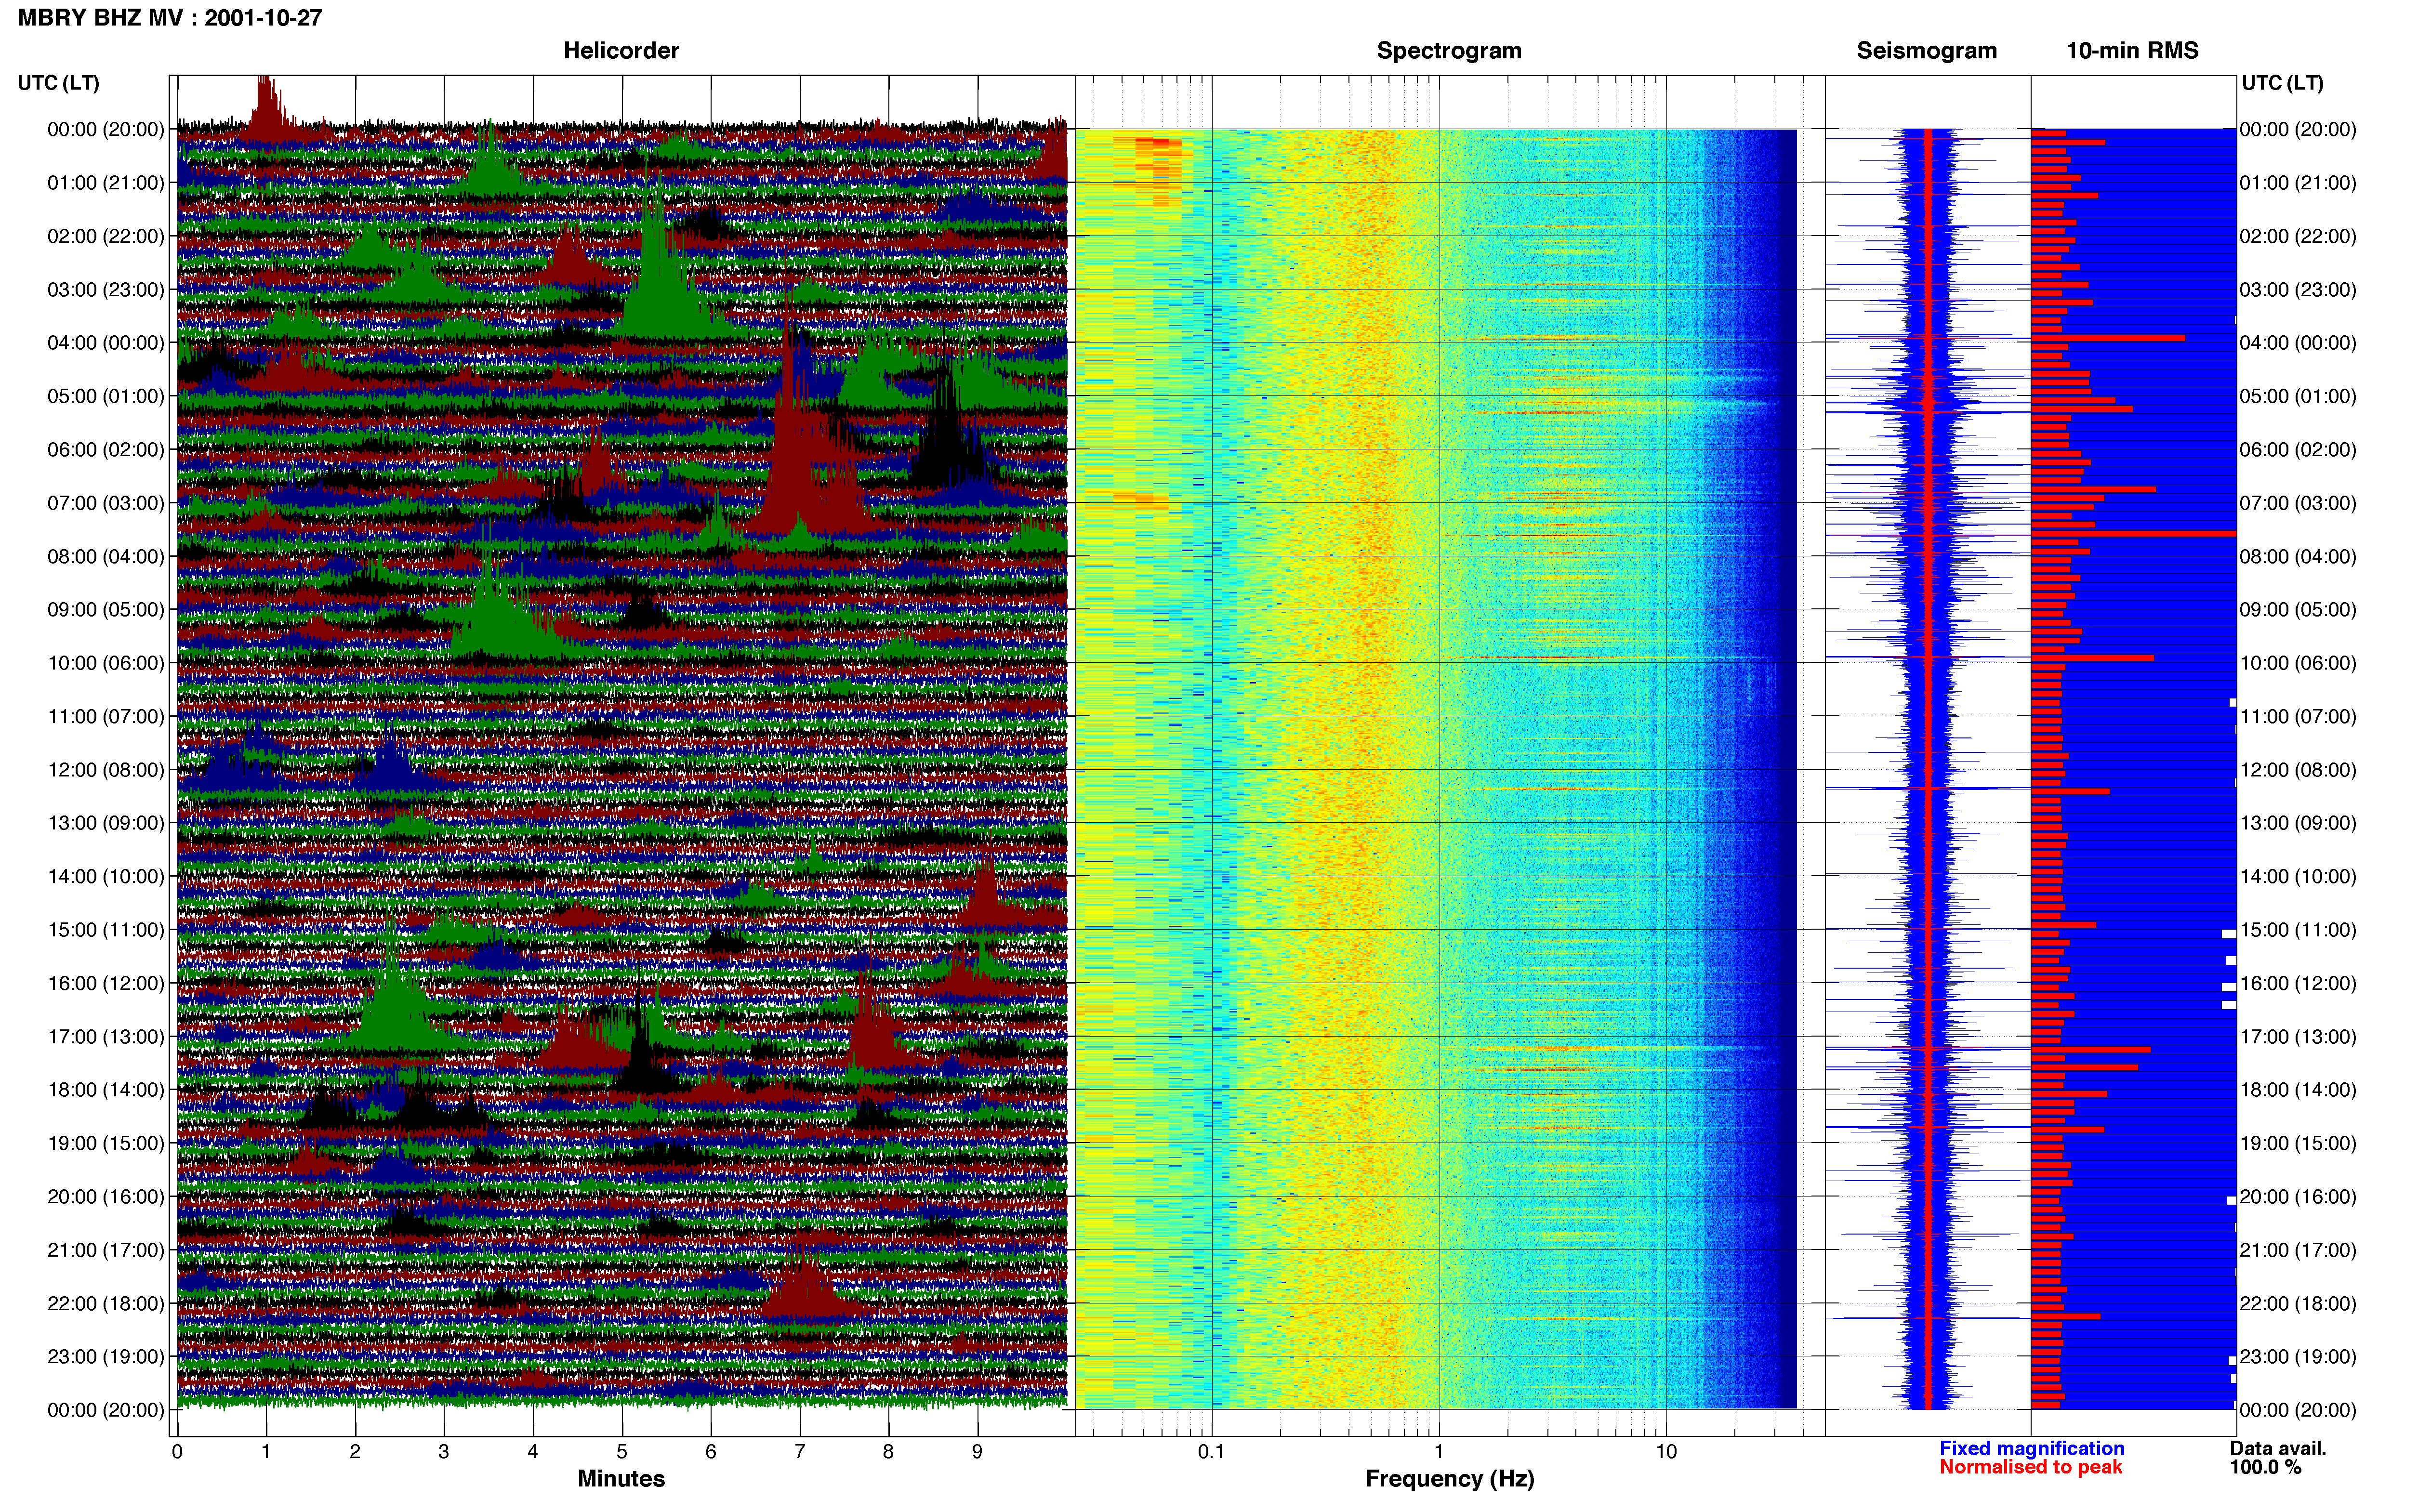
Task: Click the right '15:00 (11:00)' time label
Action: click(x=2298, y=930)
